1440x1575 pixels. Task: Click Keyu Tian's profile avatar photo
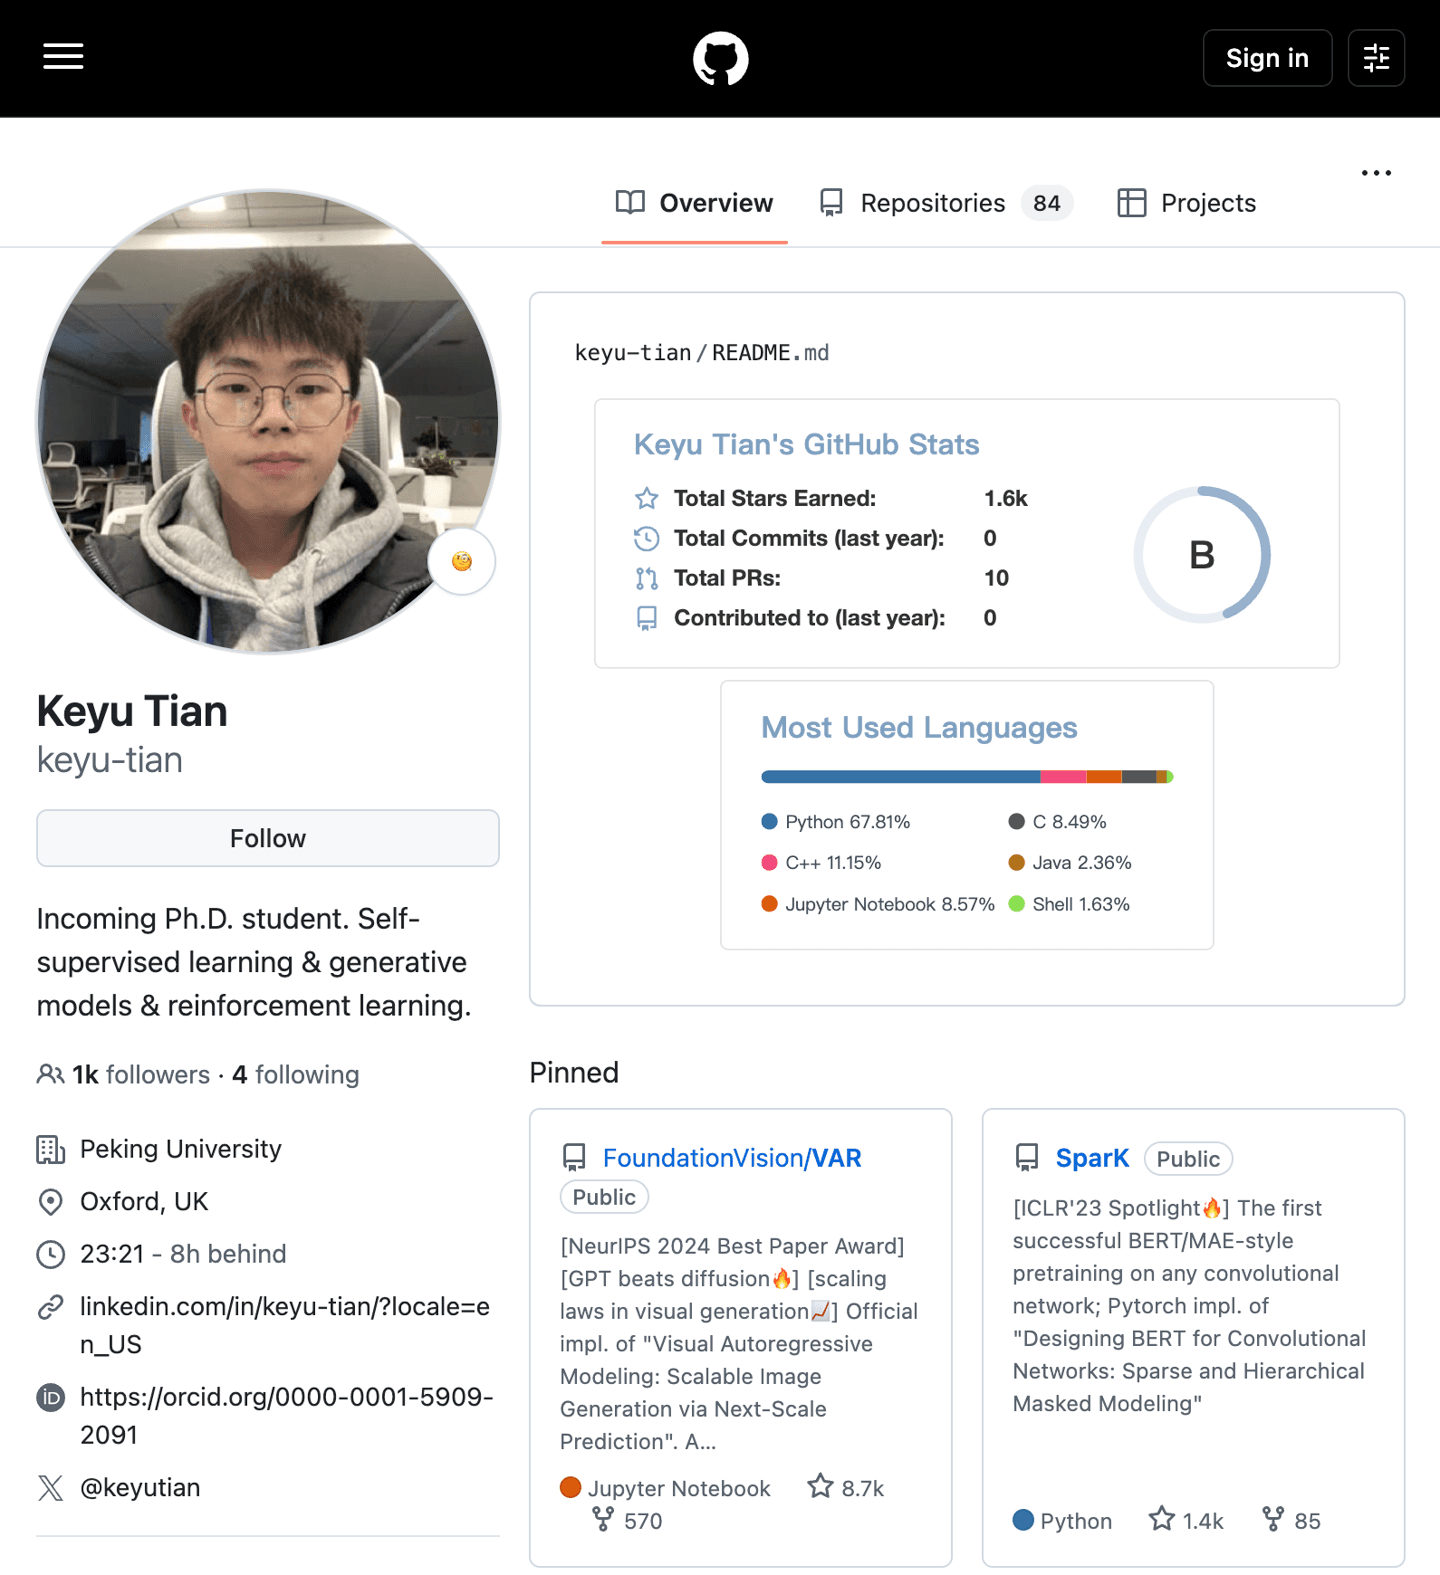click(268, 422)
